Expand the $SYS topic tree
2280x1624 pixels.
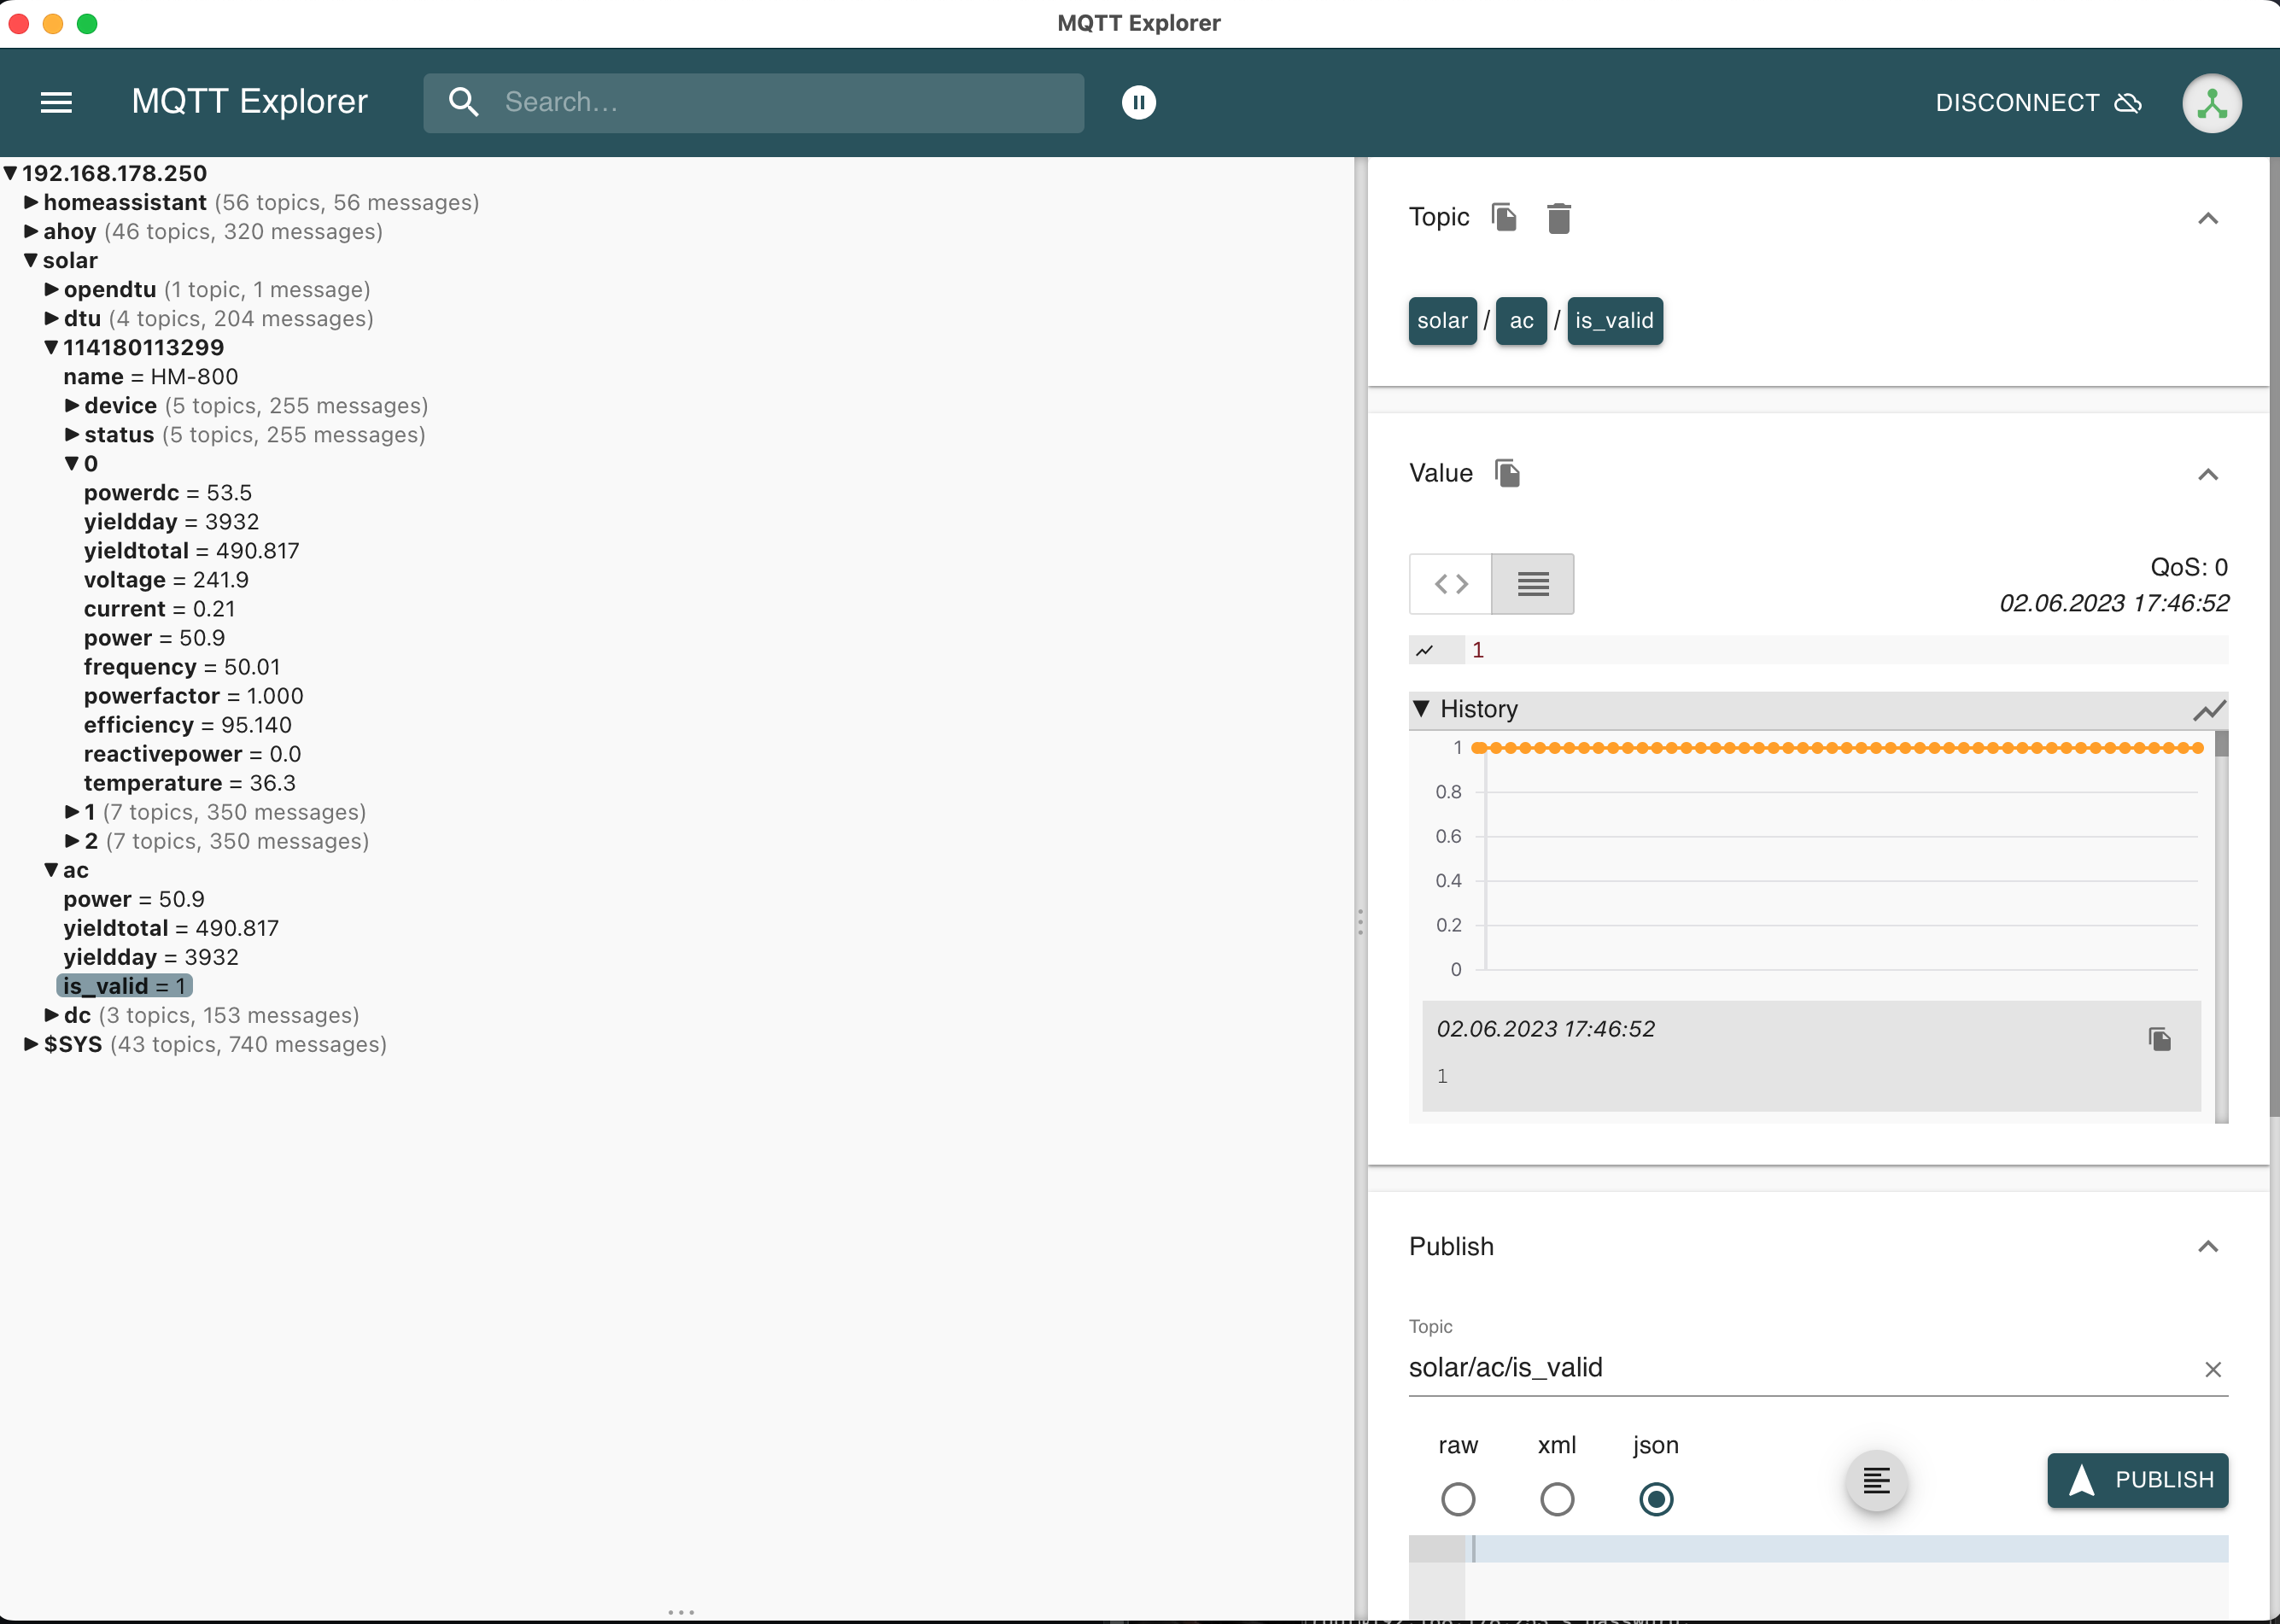(31, 1044)
